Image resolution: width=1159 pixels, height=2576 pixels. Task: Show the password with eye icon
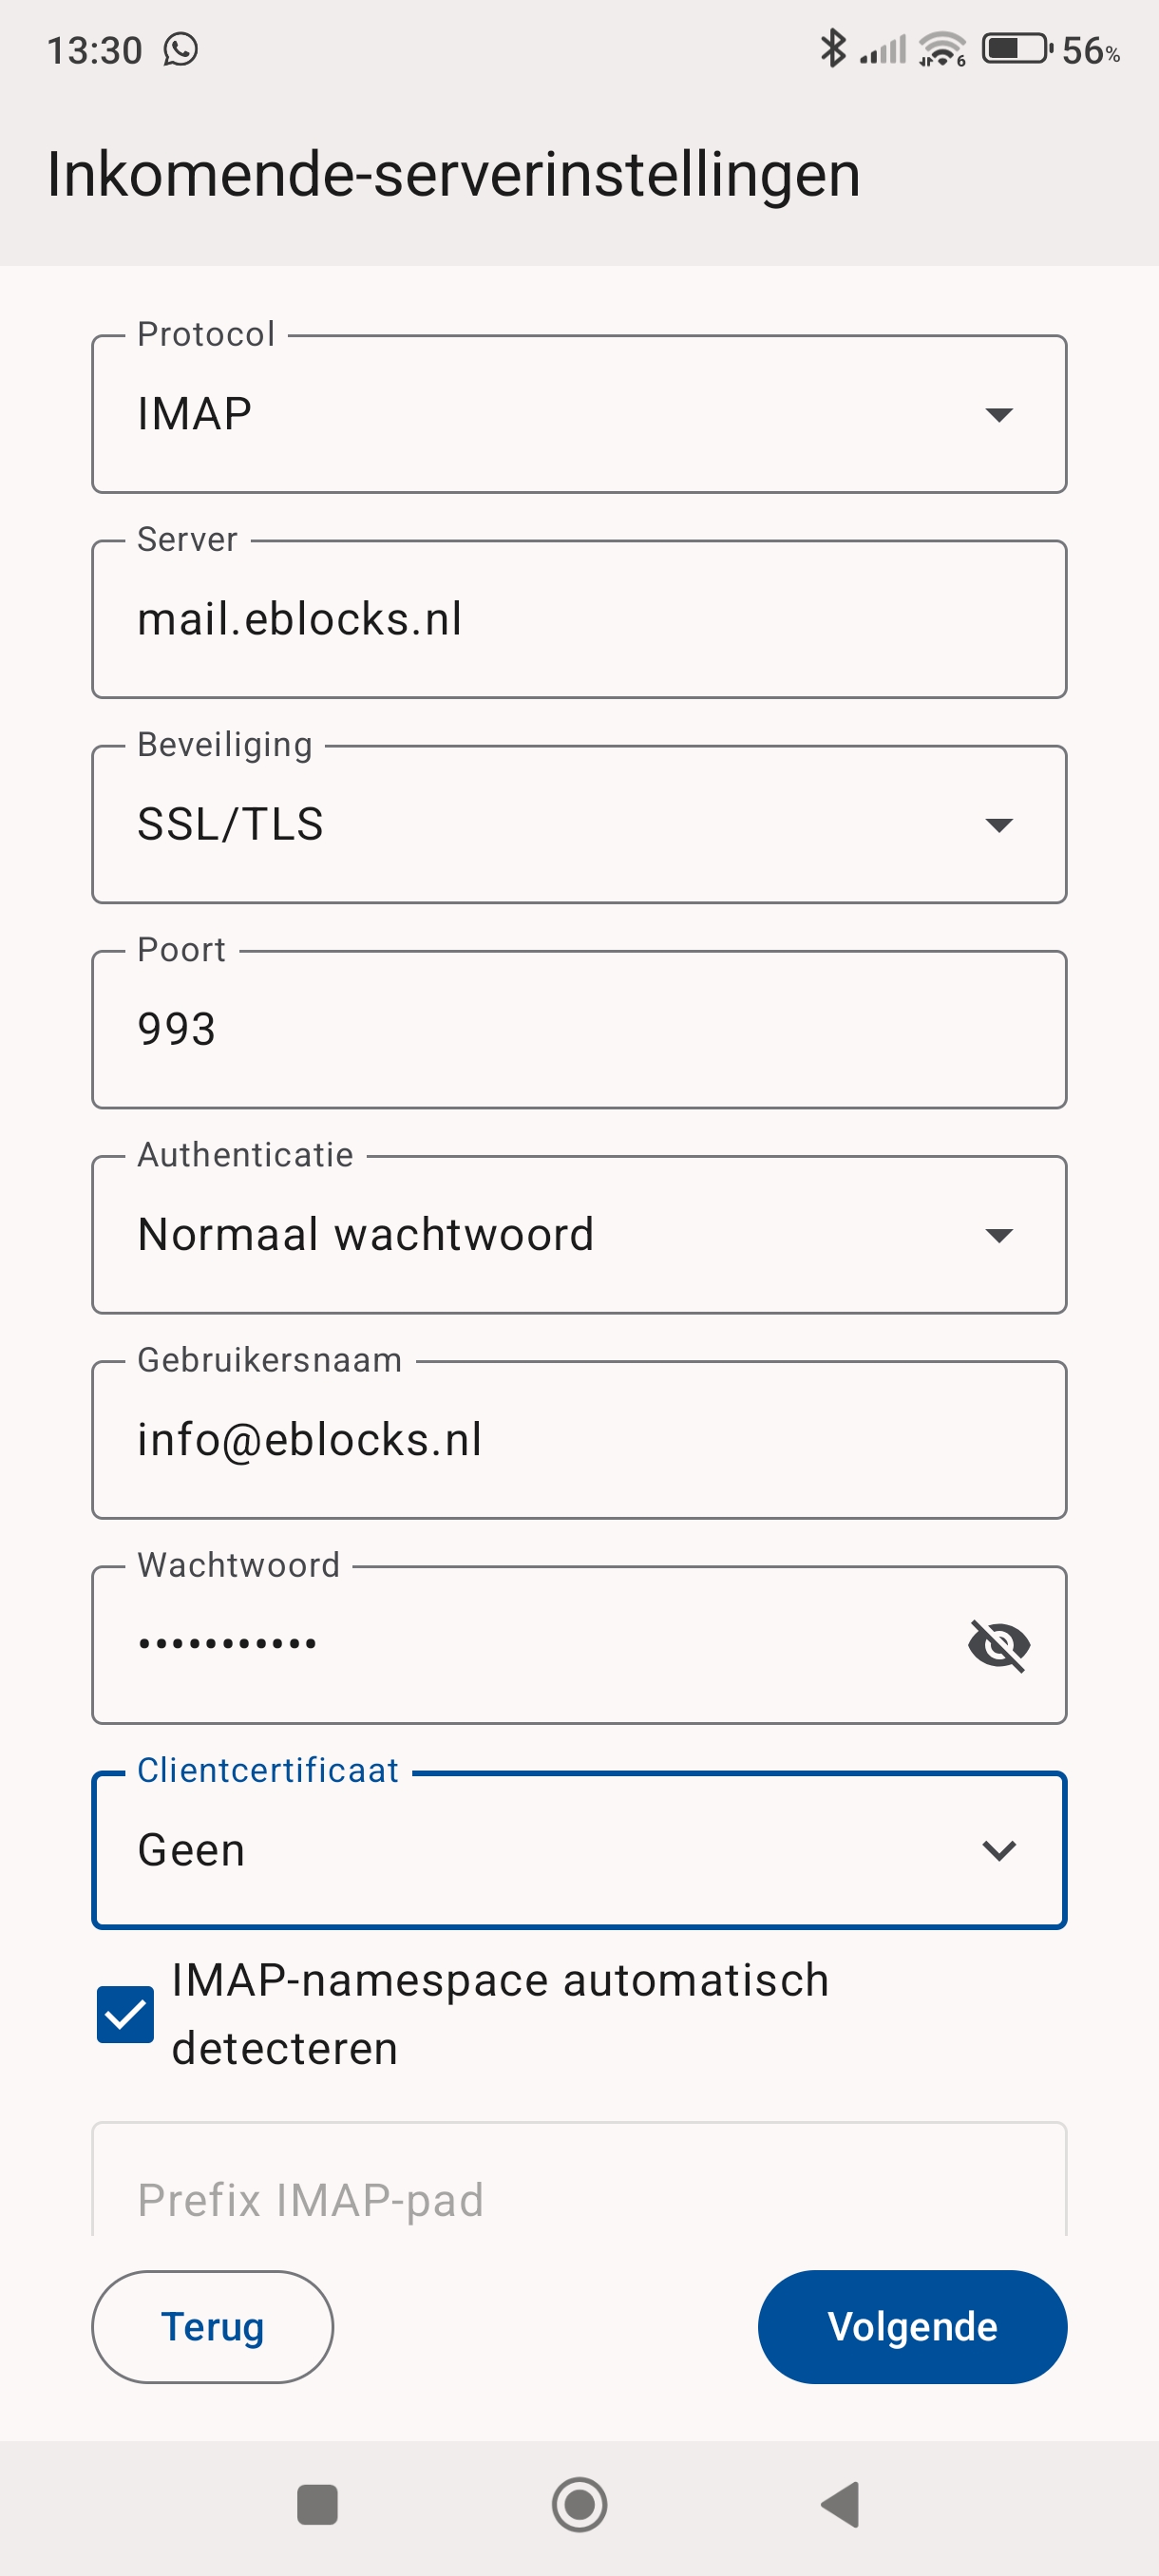999,1645
